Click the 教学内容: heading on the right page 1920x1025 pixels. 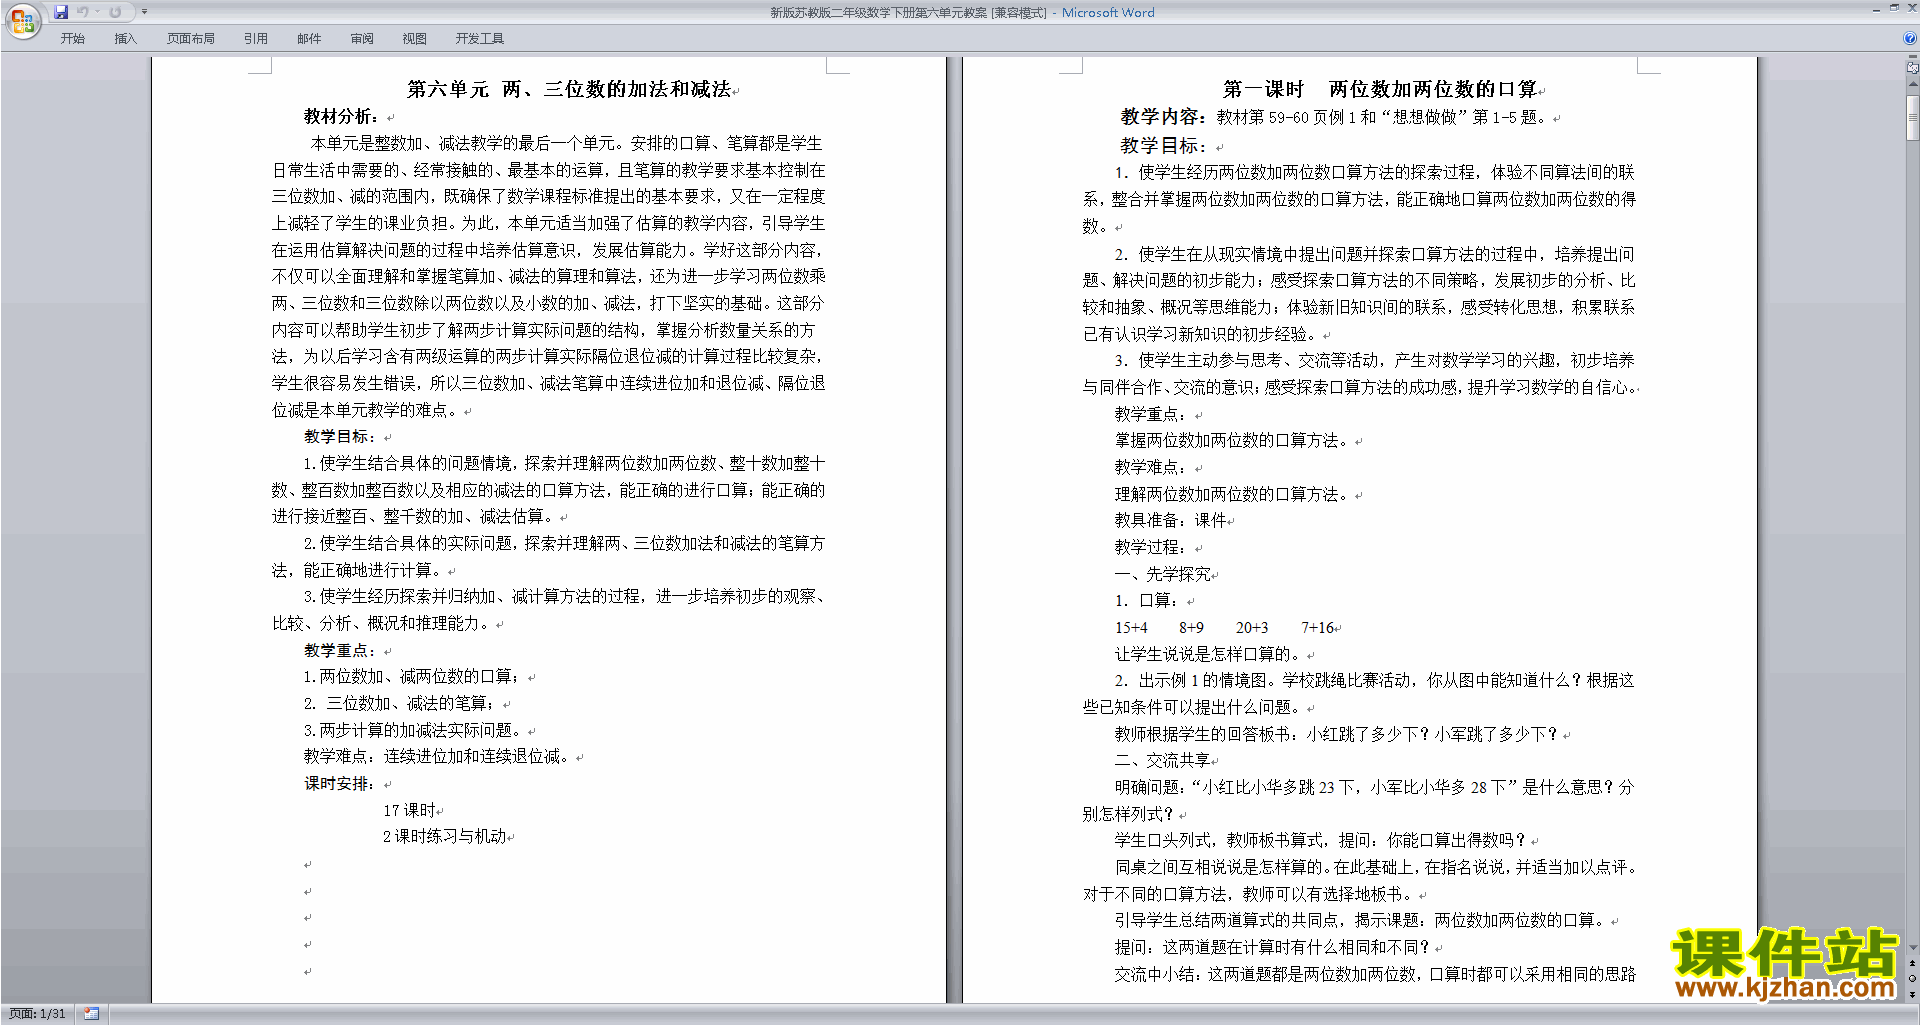coord(1163,117)
